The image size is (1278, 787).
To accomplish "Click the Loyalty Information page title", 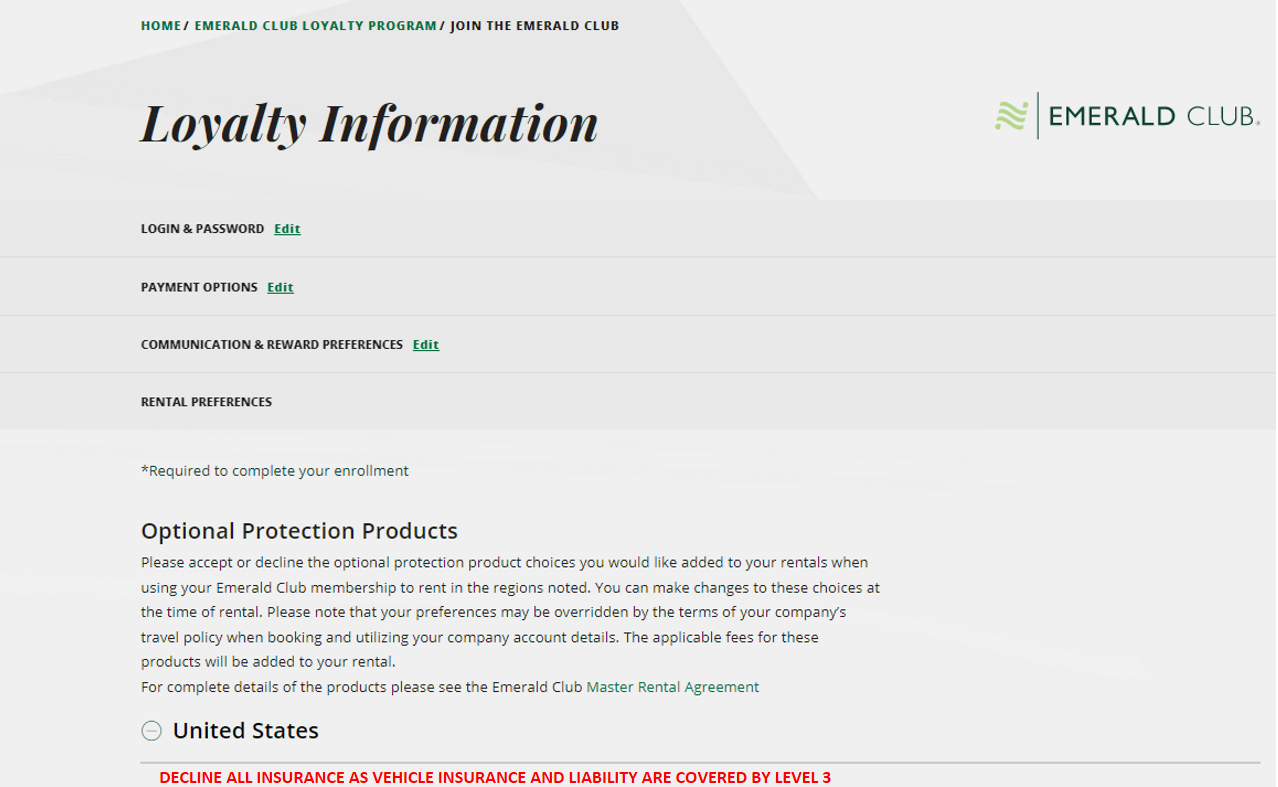I will pos(369,123).
